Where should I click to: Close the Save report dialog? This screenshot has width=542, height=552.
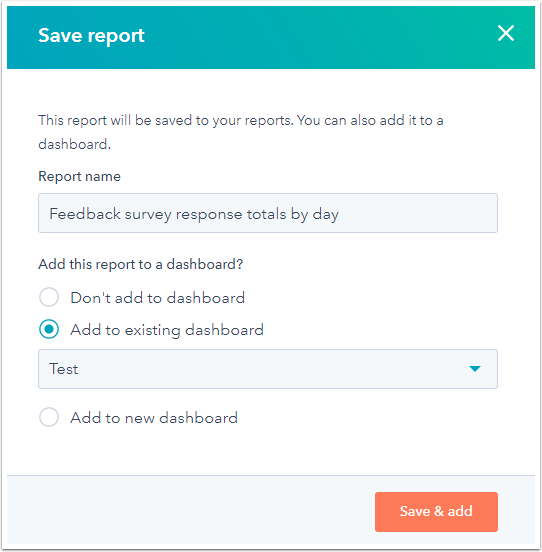click(x=506, y=33)
